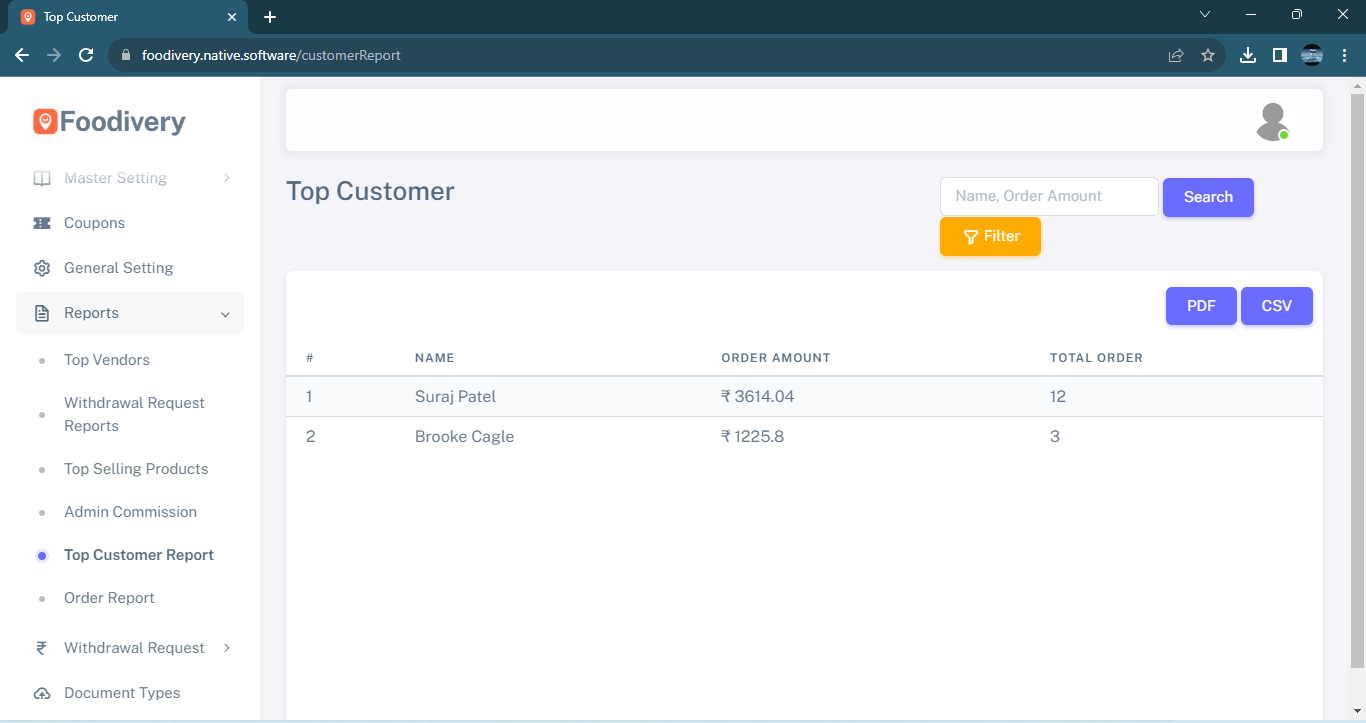1366x723 pixels.
Task: Select Top Selling Products in sidebar
Action: 136,469
